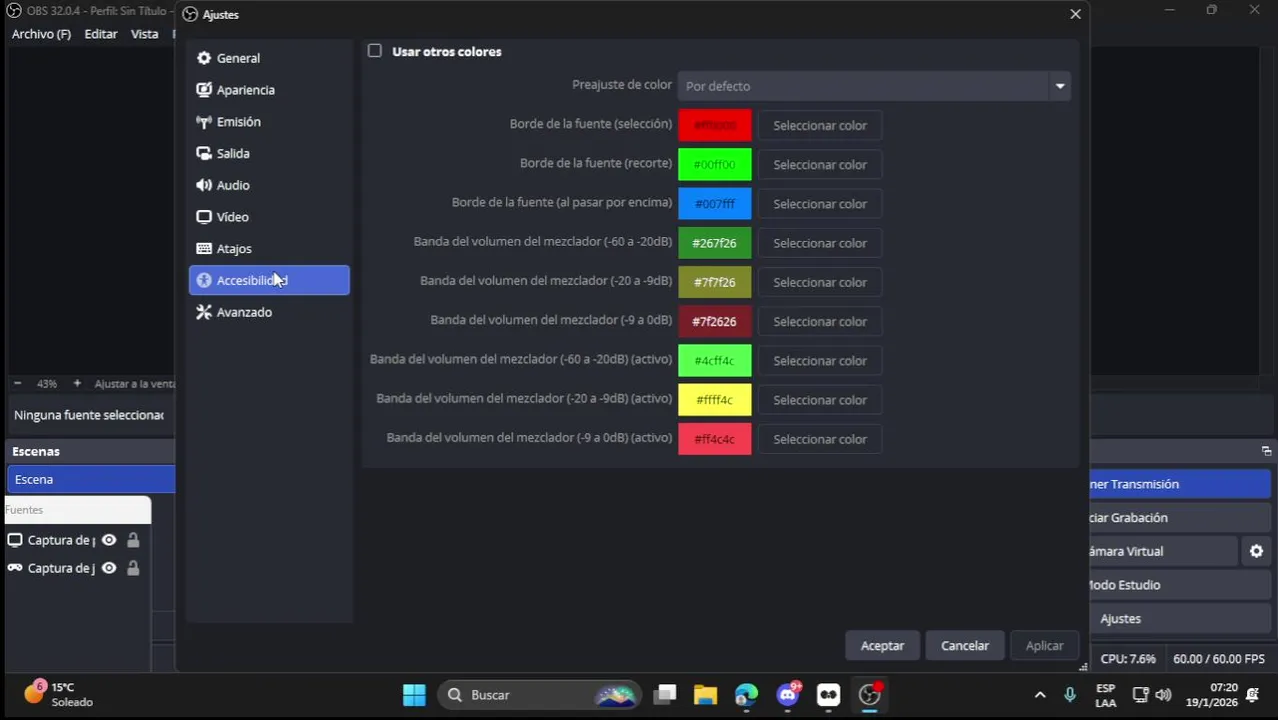Lock the second Captura source
The image size is (1278, 720).
[133, 568]
